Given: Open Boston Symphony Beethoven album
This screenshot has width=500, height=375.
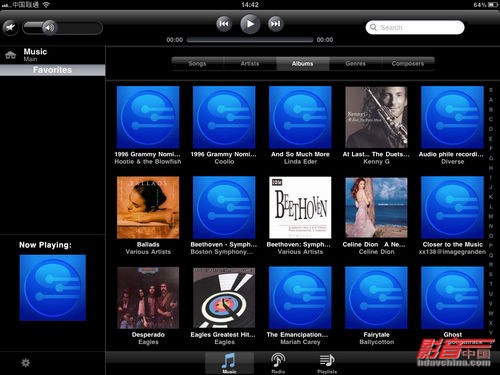Looking at the screenshot, I should pyautogui.click(x=224, y=207).
